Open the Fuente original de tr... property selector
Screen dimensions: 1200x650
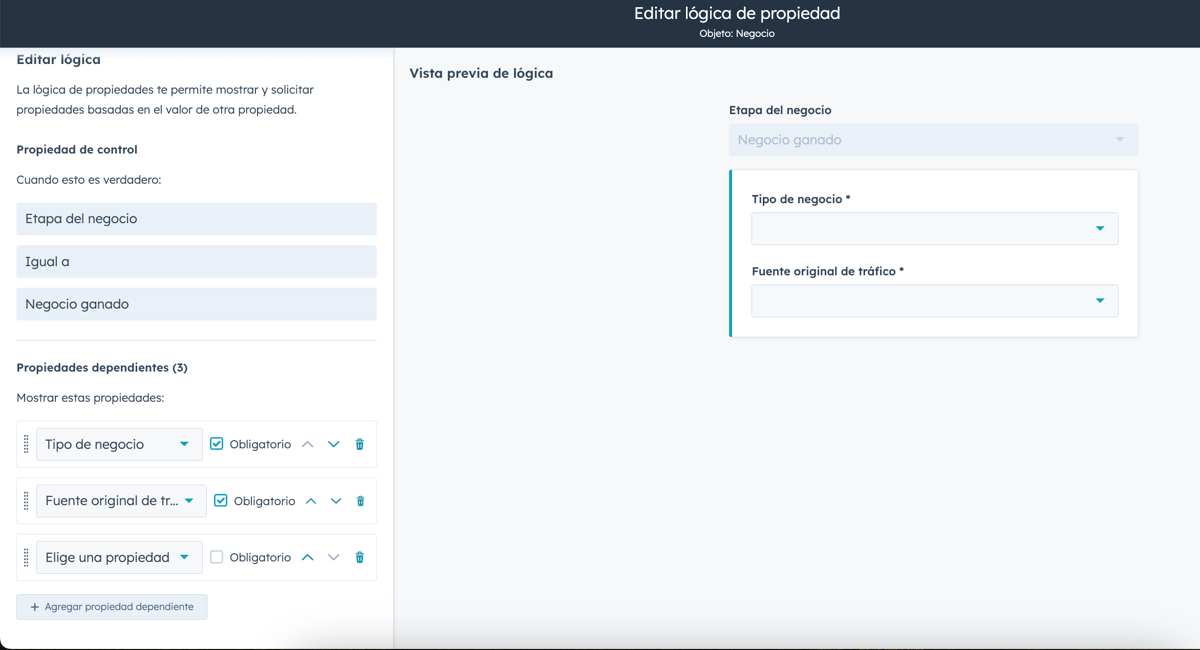point(121,501)
